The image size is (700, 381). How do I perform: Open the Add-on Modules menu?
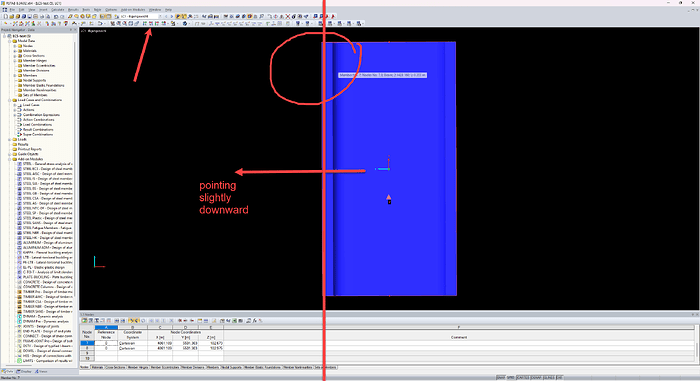pyautogui.click(x=133, y=9)
